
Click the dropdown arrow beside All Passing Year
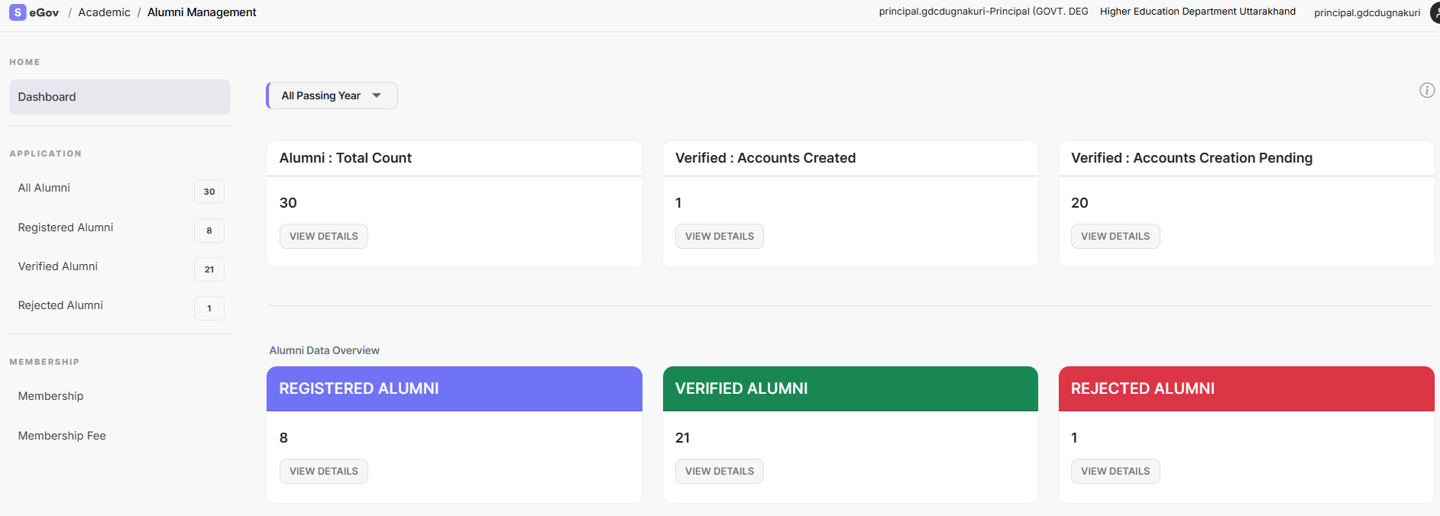pos(377,96)
